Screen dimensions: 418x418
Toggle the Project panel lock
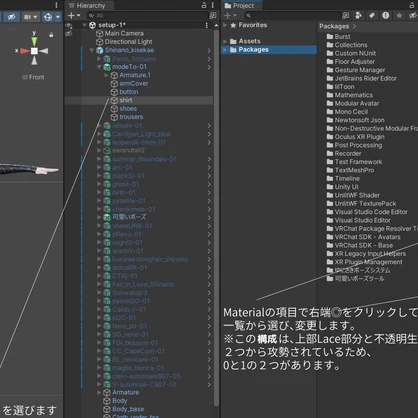(412, 5)
